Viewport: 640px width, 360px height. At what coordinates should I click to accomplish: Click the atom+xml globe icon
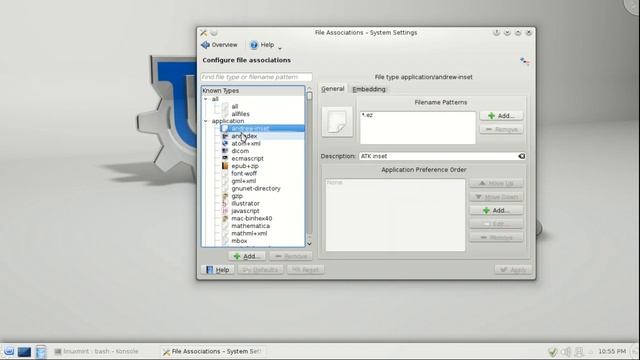coord(225,144)
